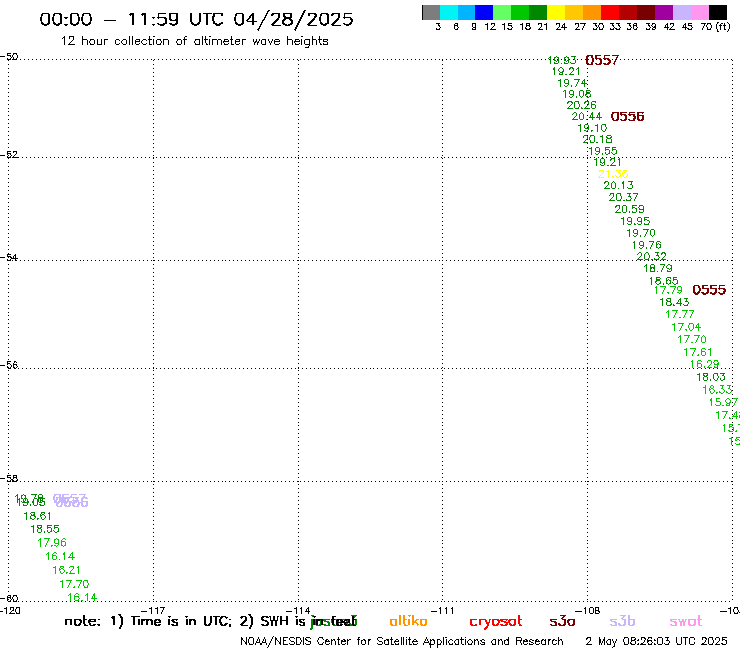Click the 0556 time stamp label
Viewport: 740px width, 650px height.
click(627, 116)
